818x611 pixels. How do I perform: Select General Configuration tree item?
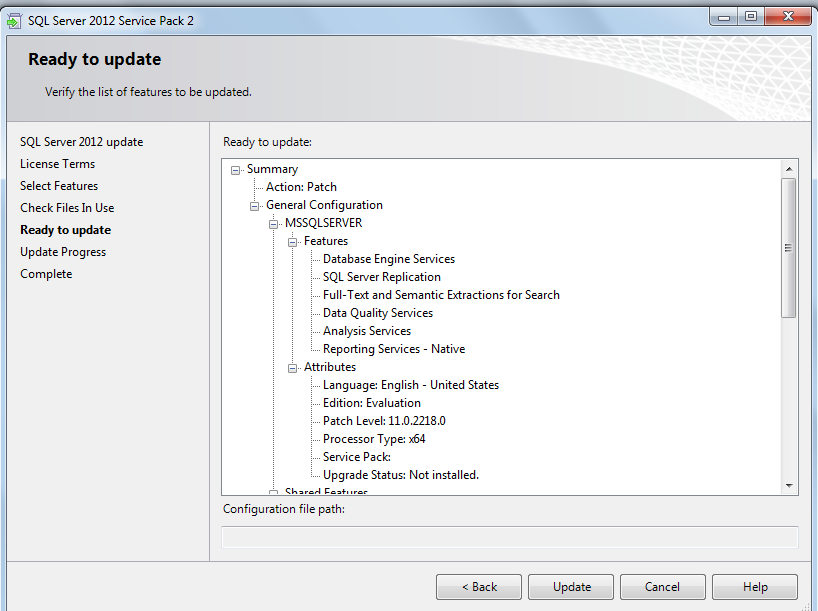[324, 205]
